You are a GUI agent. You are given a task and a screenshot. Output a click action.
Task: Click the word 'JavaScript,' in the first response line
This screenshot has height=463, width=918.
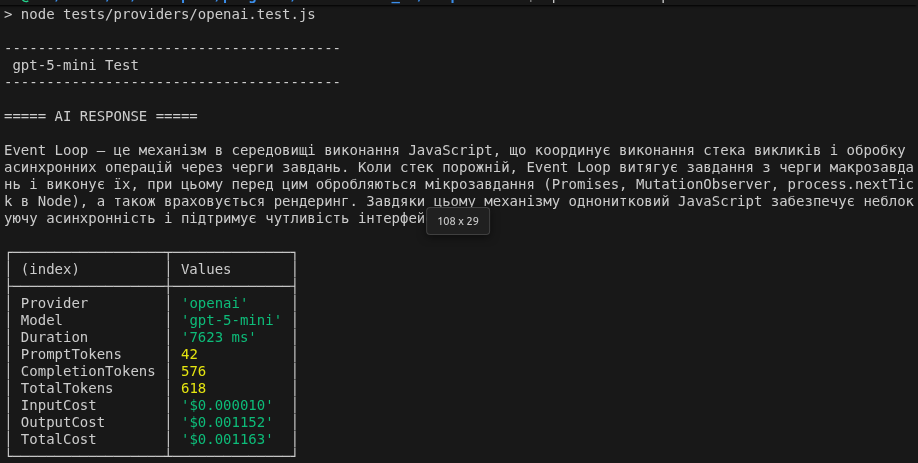454,150
